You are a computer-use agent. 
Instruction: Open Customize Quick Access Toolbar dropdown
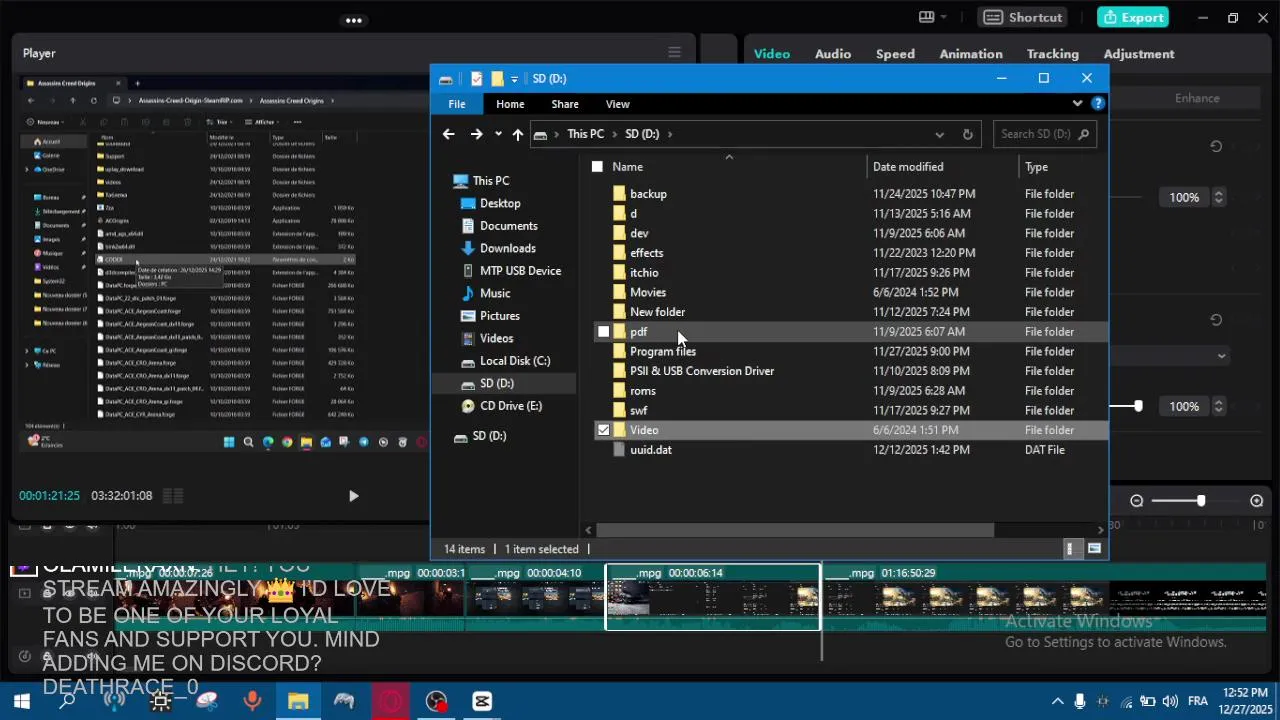point(514,79)
